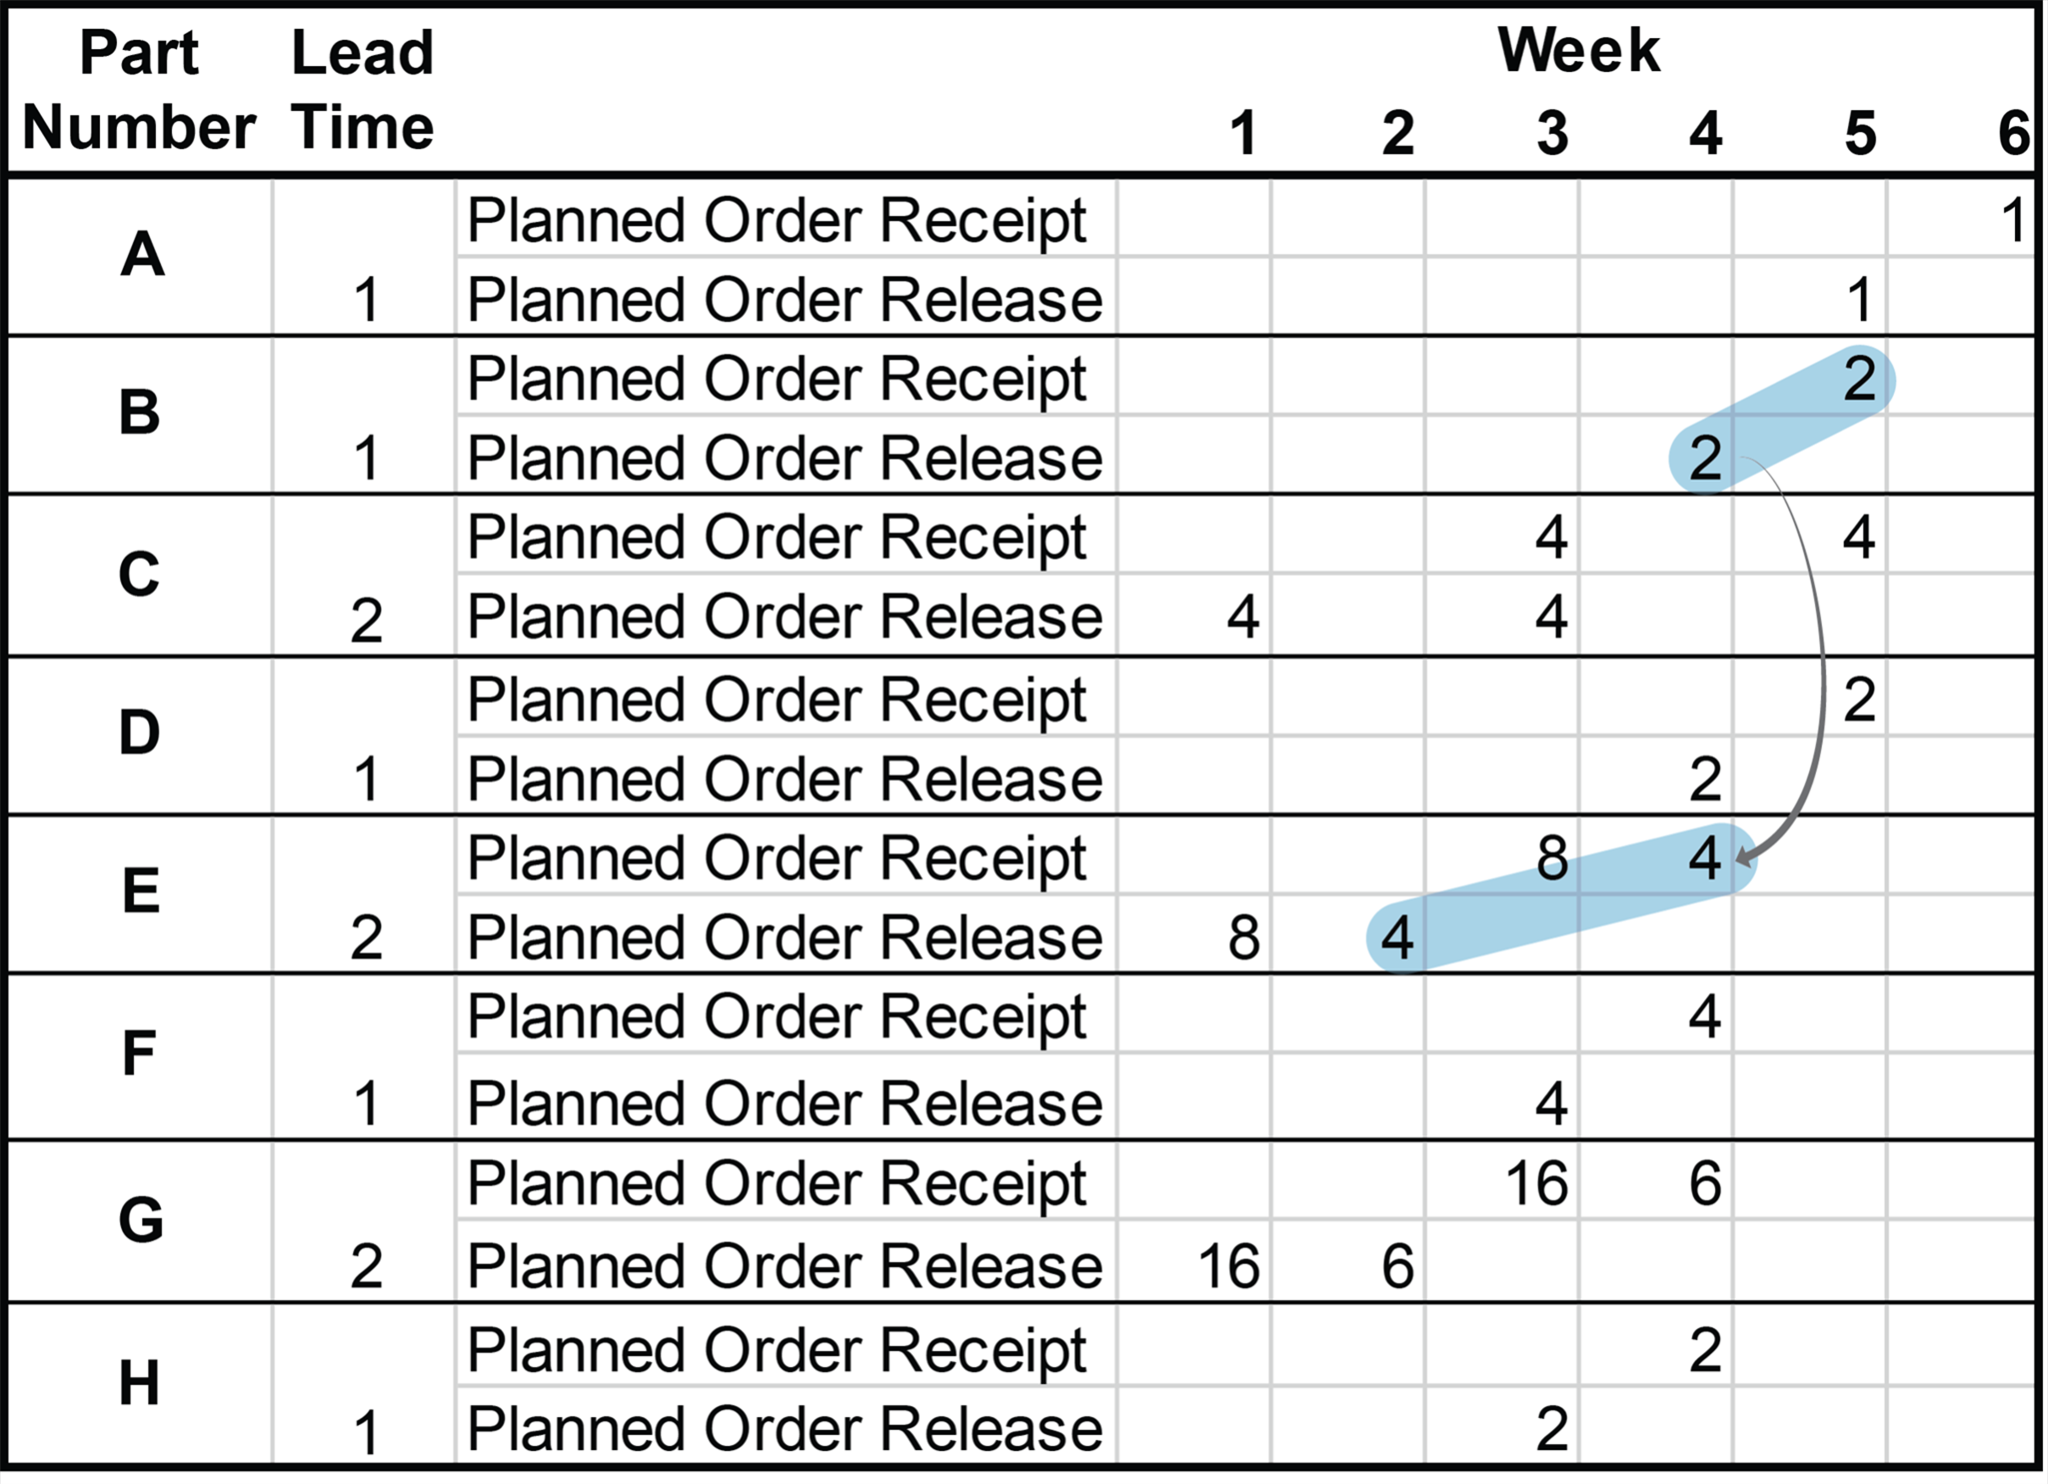Select part G's week 1 release value 16
This screenshot has height=1484, width=2048.
(x=1228, y=1266)
